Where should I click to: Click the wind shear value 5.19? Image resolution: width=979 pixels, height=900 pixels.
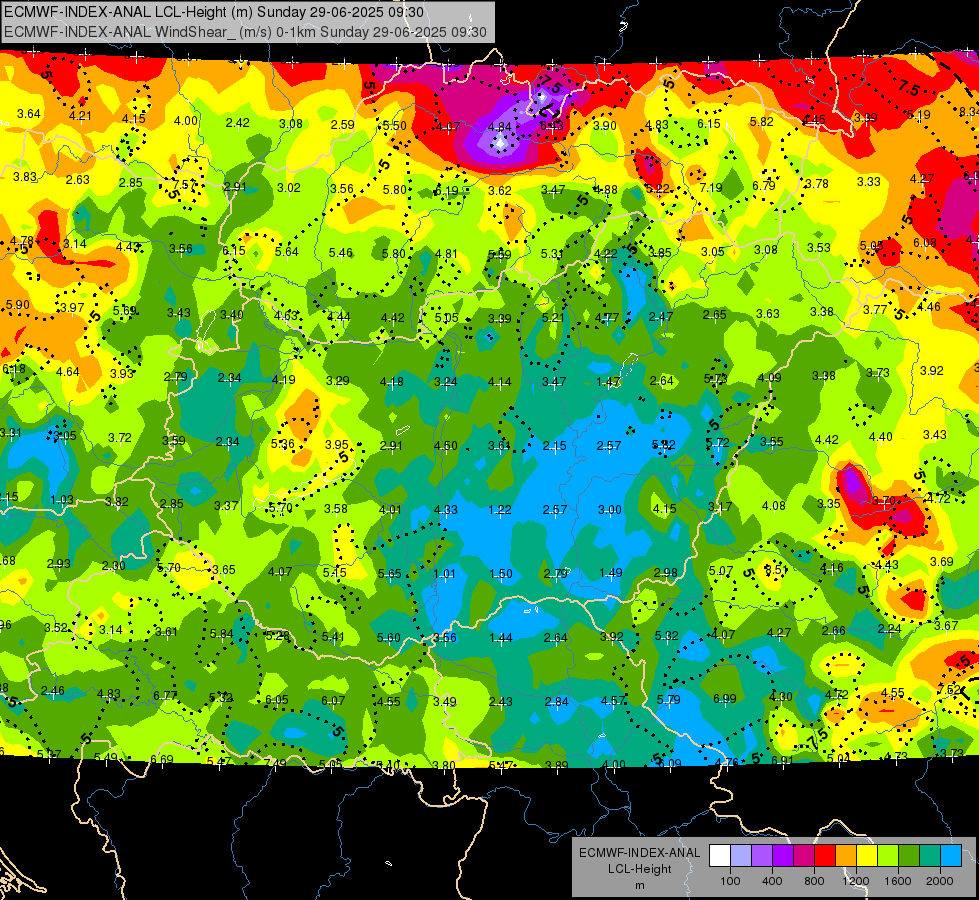[918, 114]
